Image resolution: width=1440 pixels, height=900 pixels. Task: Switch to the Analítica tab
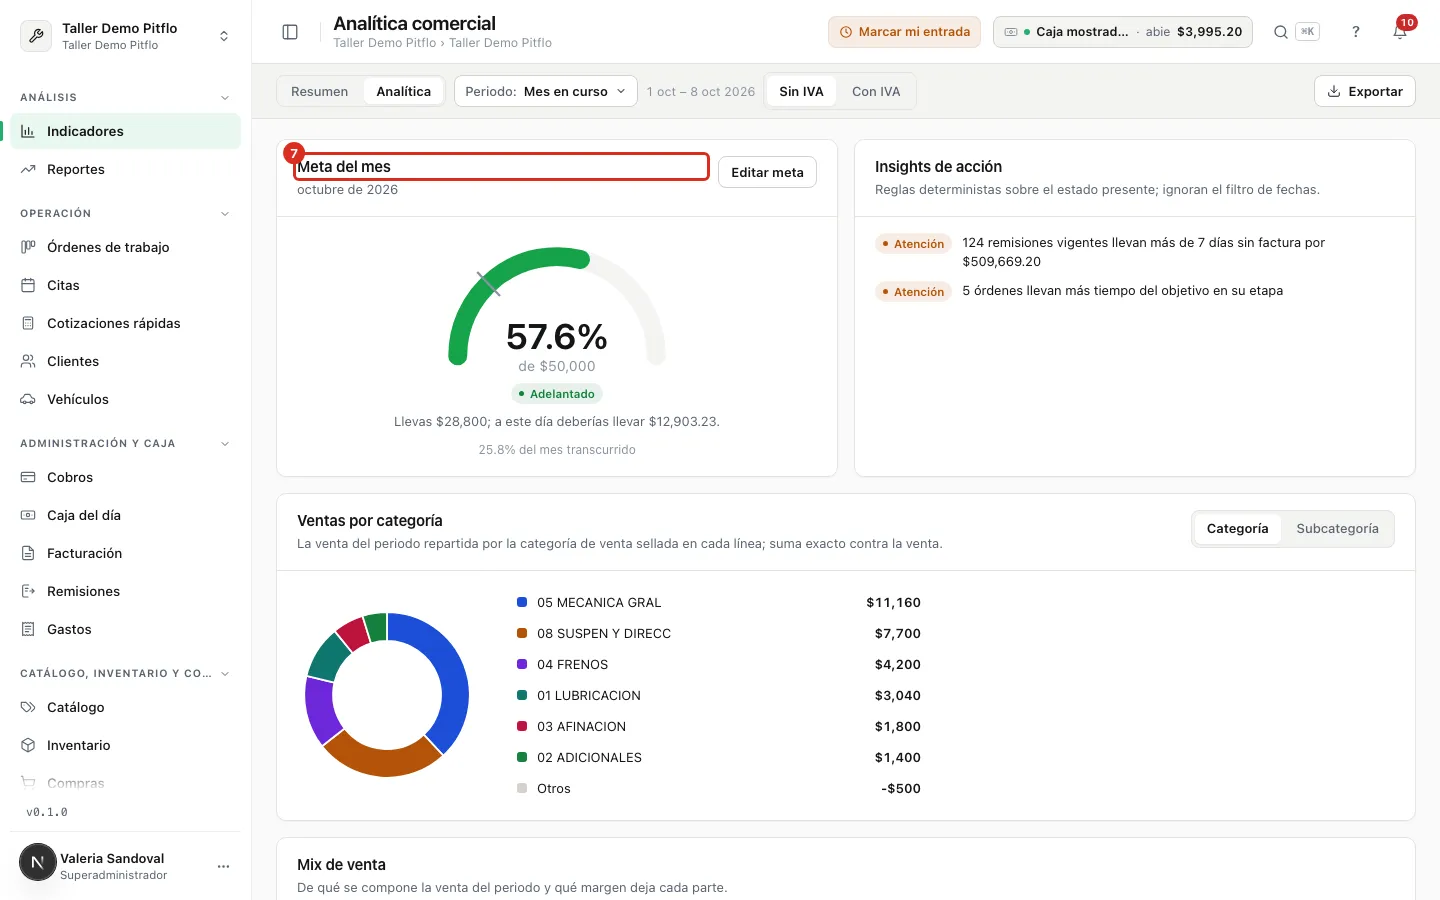coord(404,91)
